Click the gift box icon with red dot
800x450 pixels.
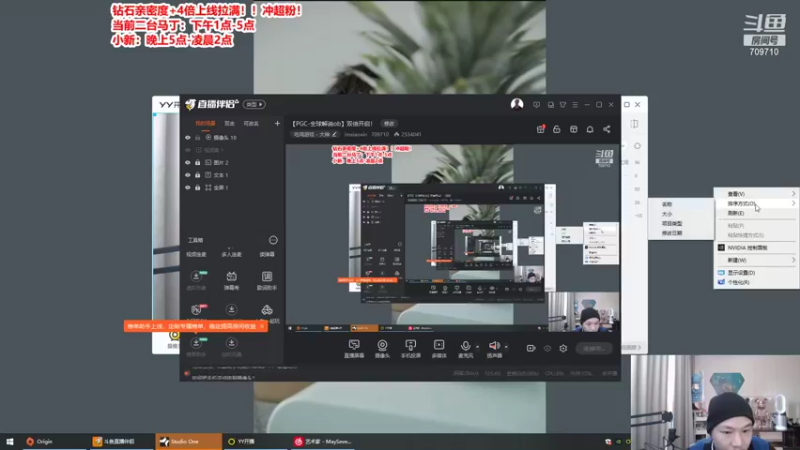point(540,129)
